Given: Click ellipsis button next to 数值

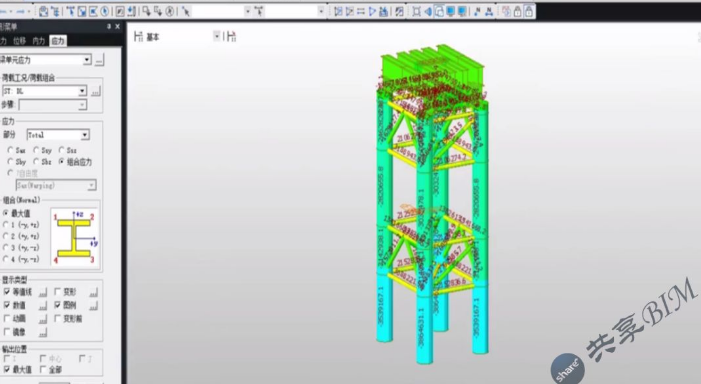Looking at the screenshot, I should click(43, 306).
